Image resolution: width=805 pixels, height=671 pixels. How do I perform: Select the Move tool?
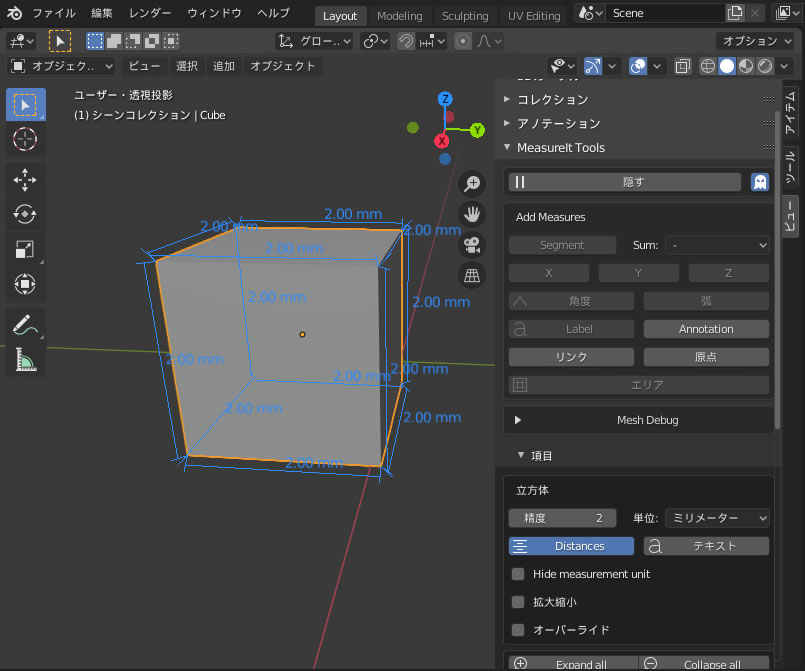point(25,180)
